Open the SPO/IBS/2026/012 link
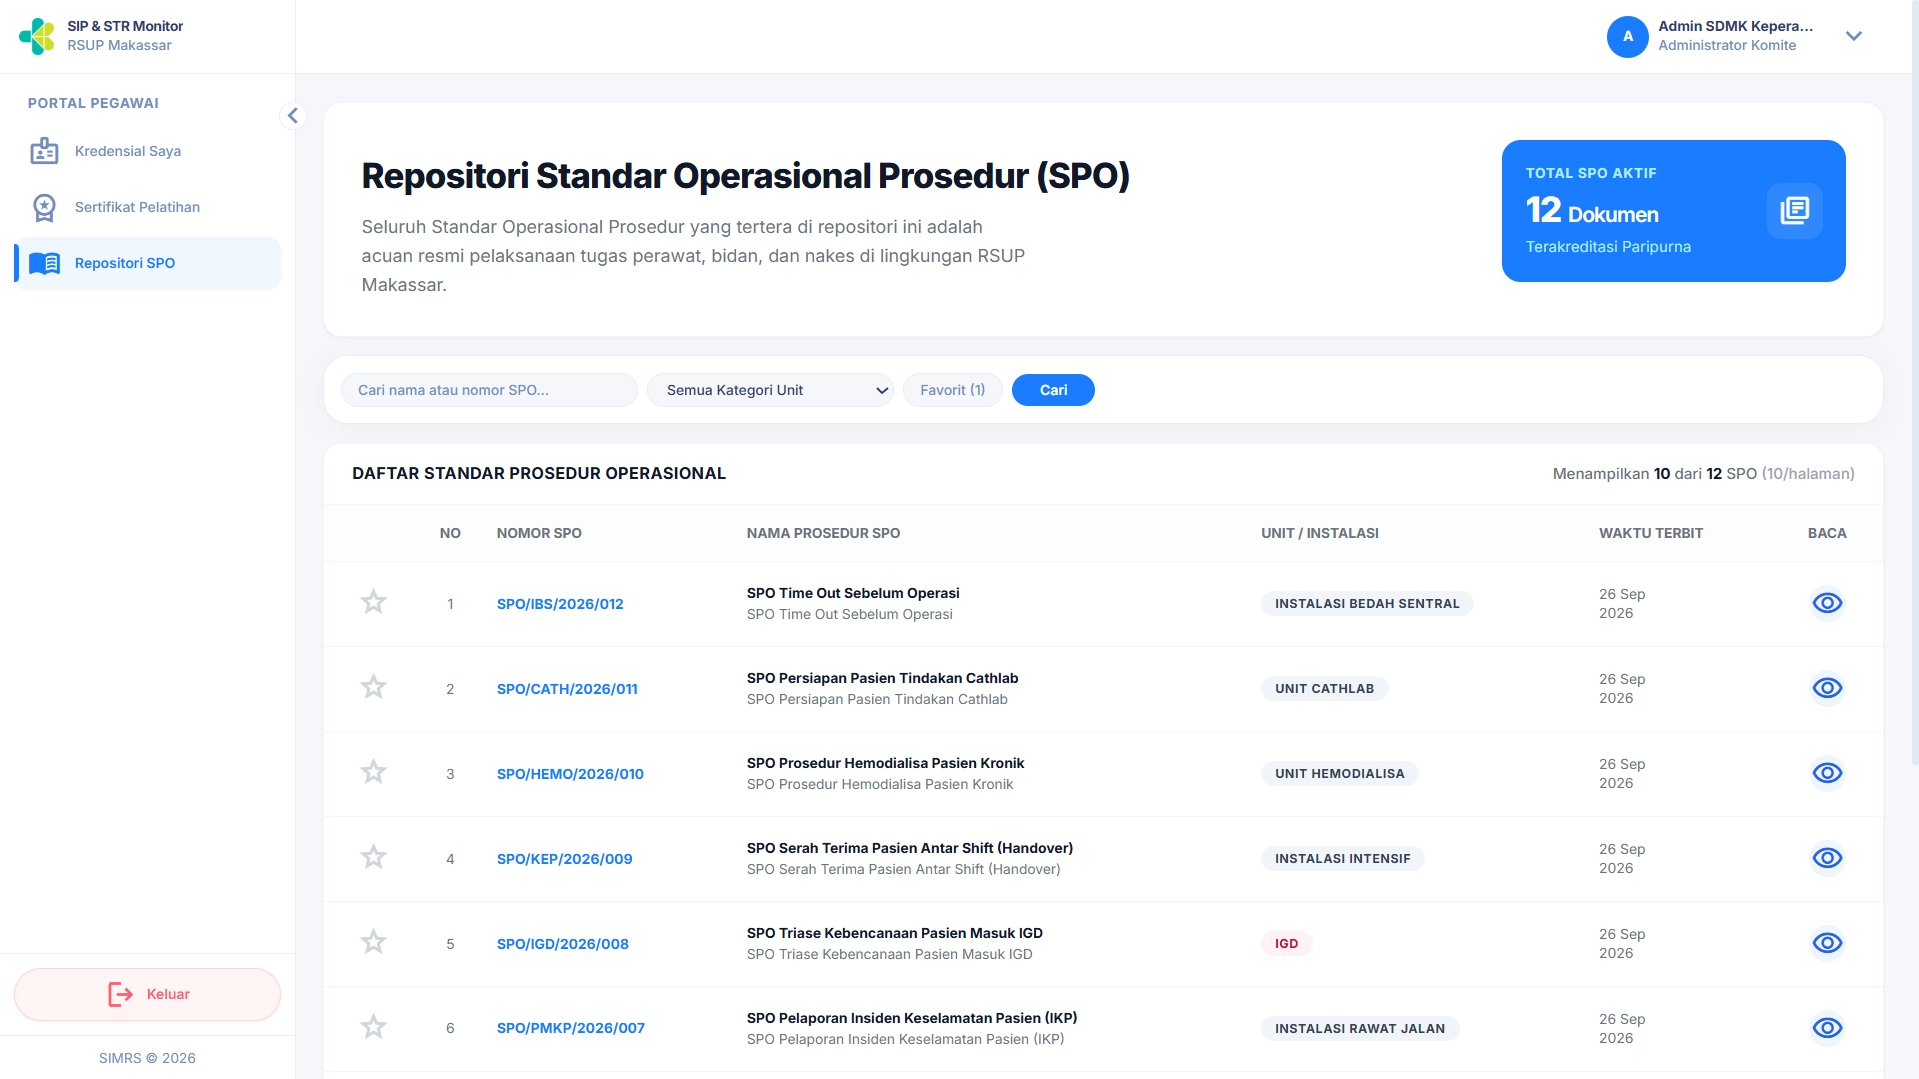The image size is (1919, 1079). click(x=560, y=604)
